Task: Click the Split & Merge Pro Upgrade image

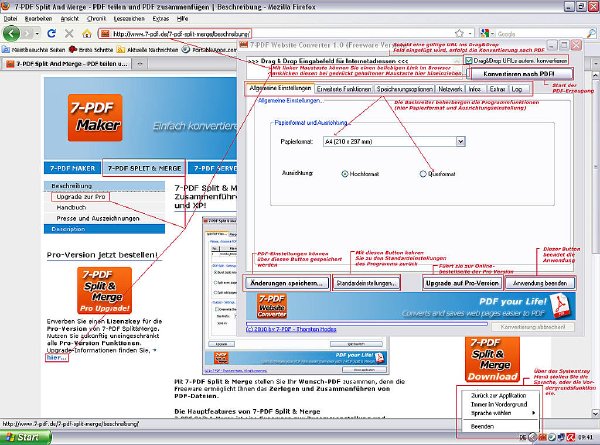Action: coord(104,291)
